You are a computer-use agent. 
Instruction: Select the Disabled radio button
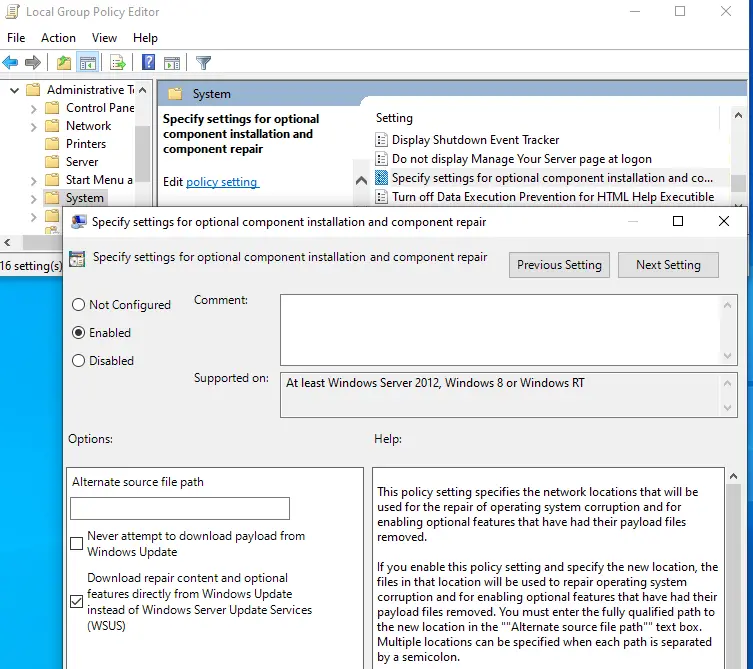(79, 361)
